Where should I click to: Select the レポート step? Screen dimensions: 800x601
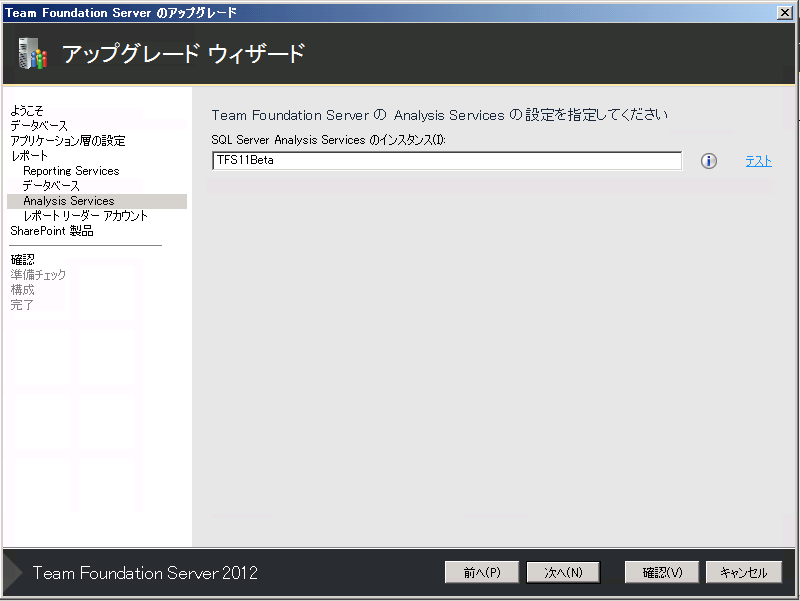pos(29,156)
